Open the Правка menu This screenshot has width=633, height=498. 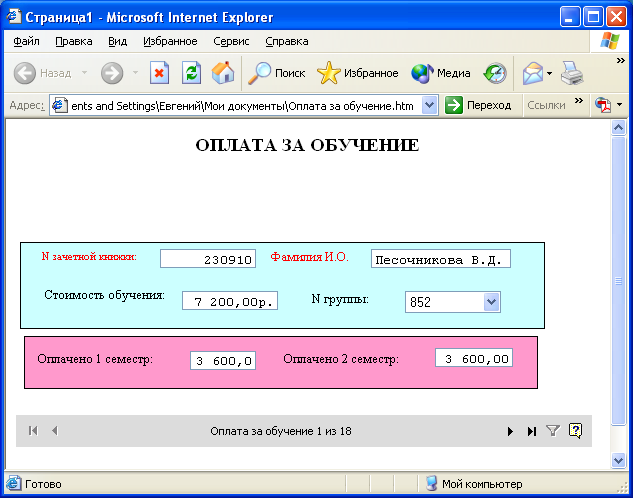tap(73, 41)
